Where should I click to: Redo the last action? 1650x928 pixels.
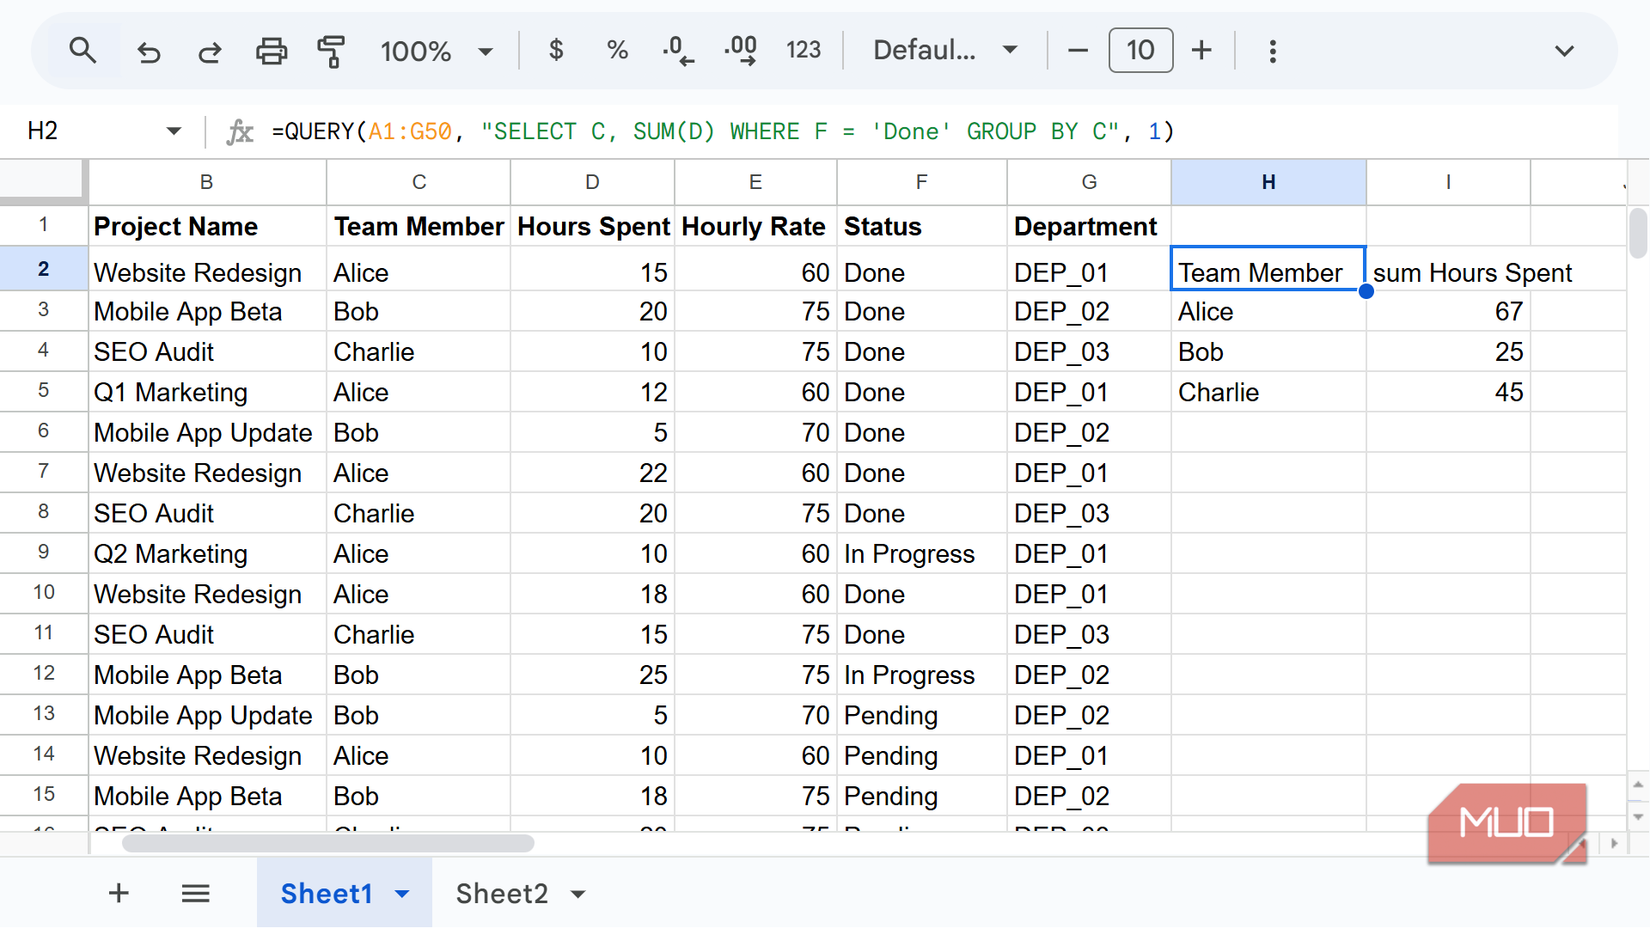click(209, 51)
